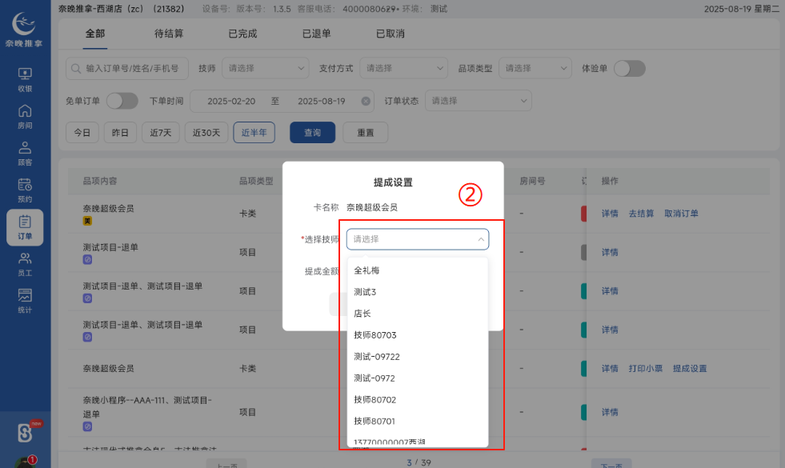Toggle the 体验单 switch
Image resolution: width=785 pixels, height=468 pixels.
click(x=630, y=69)
